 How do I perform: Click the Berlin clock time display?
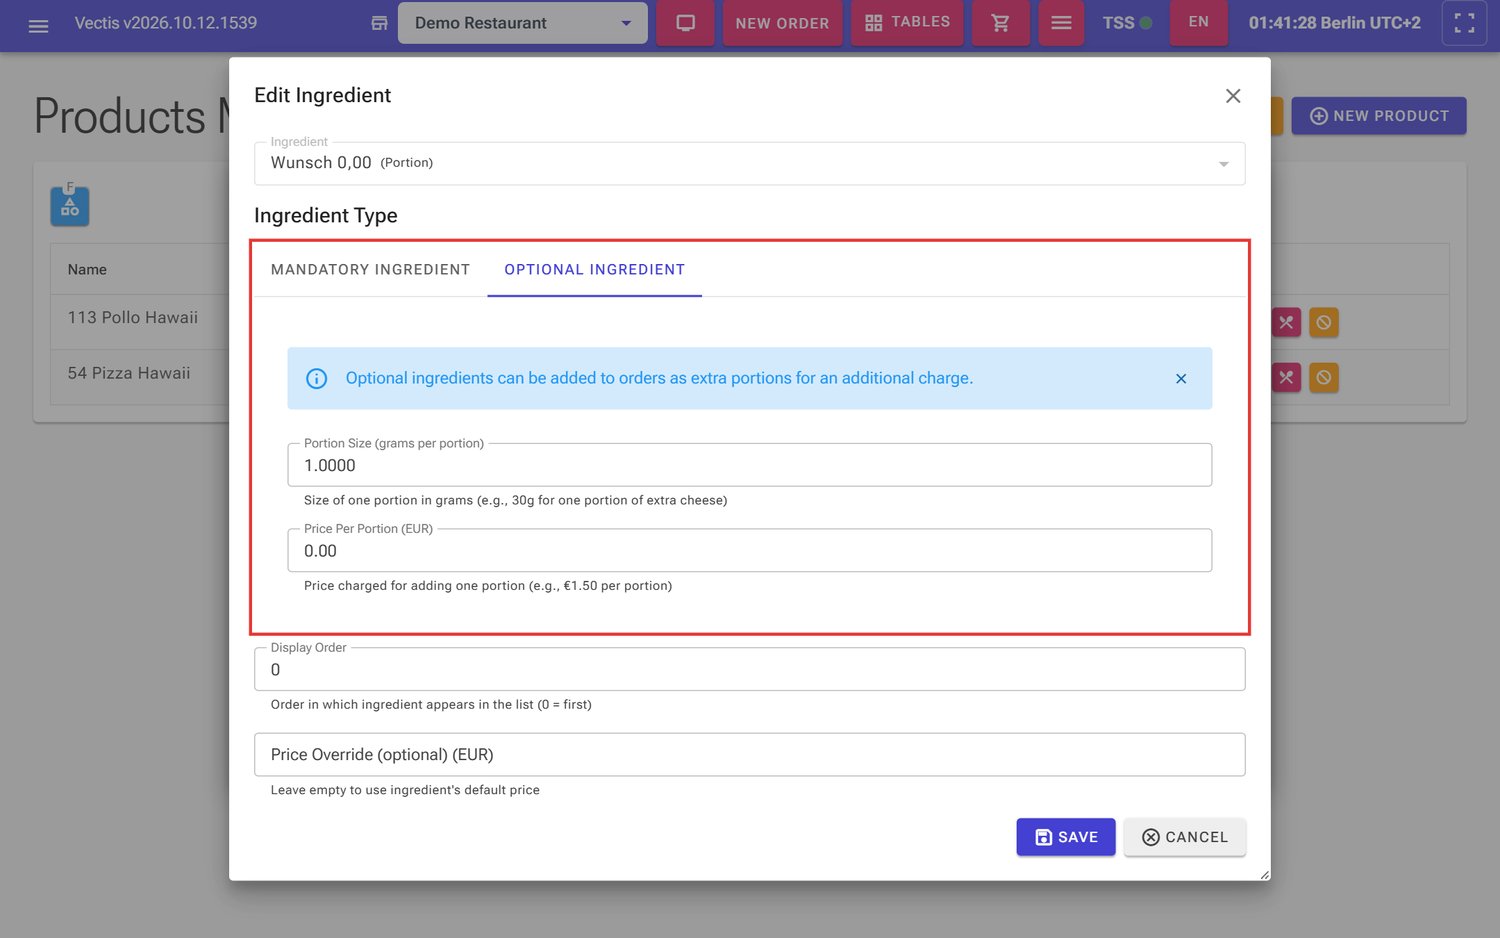(x=1334, y=23)
